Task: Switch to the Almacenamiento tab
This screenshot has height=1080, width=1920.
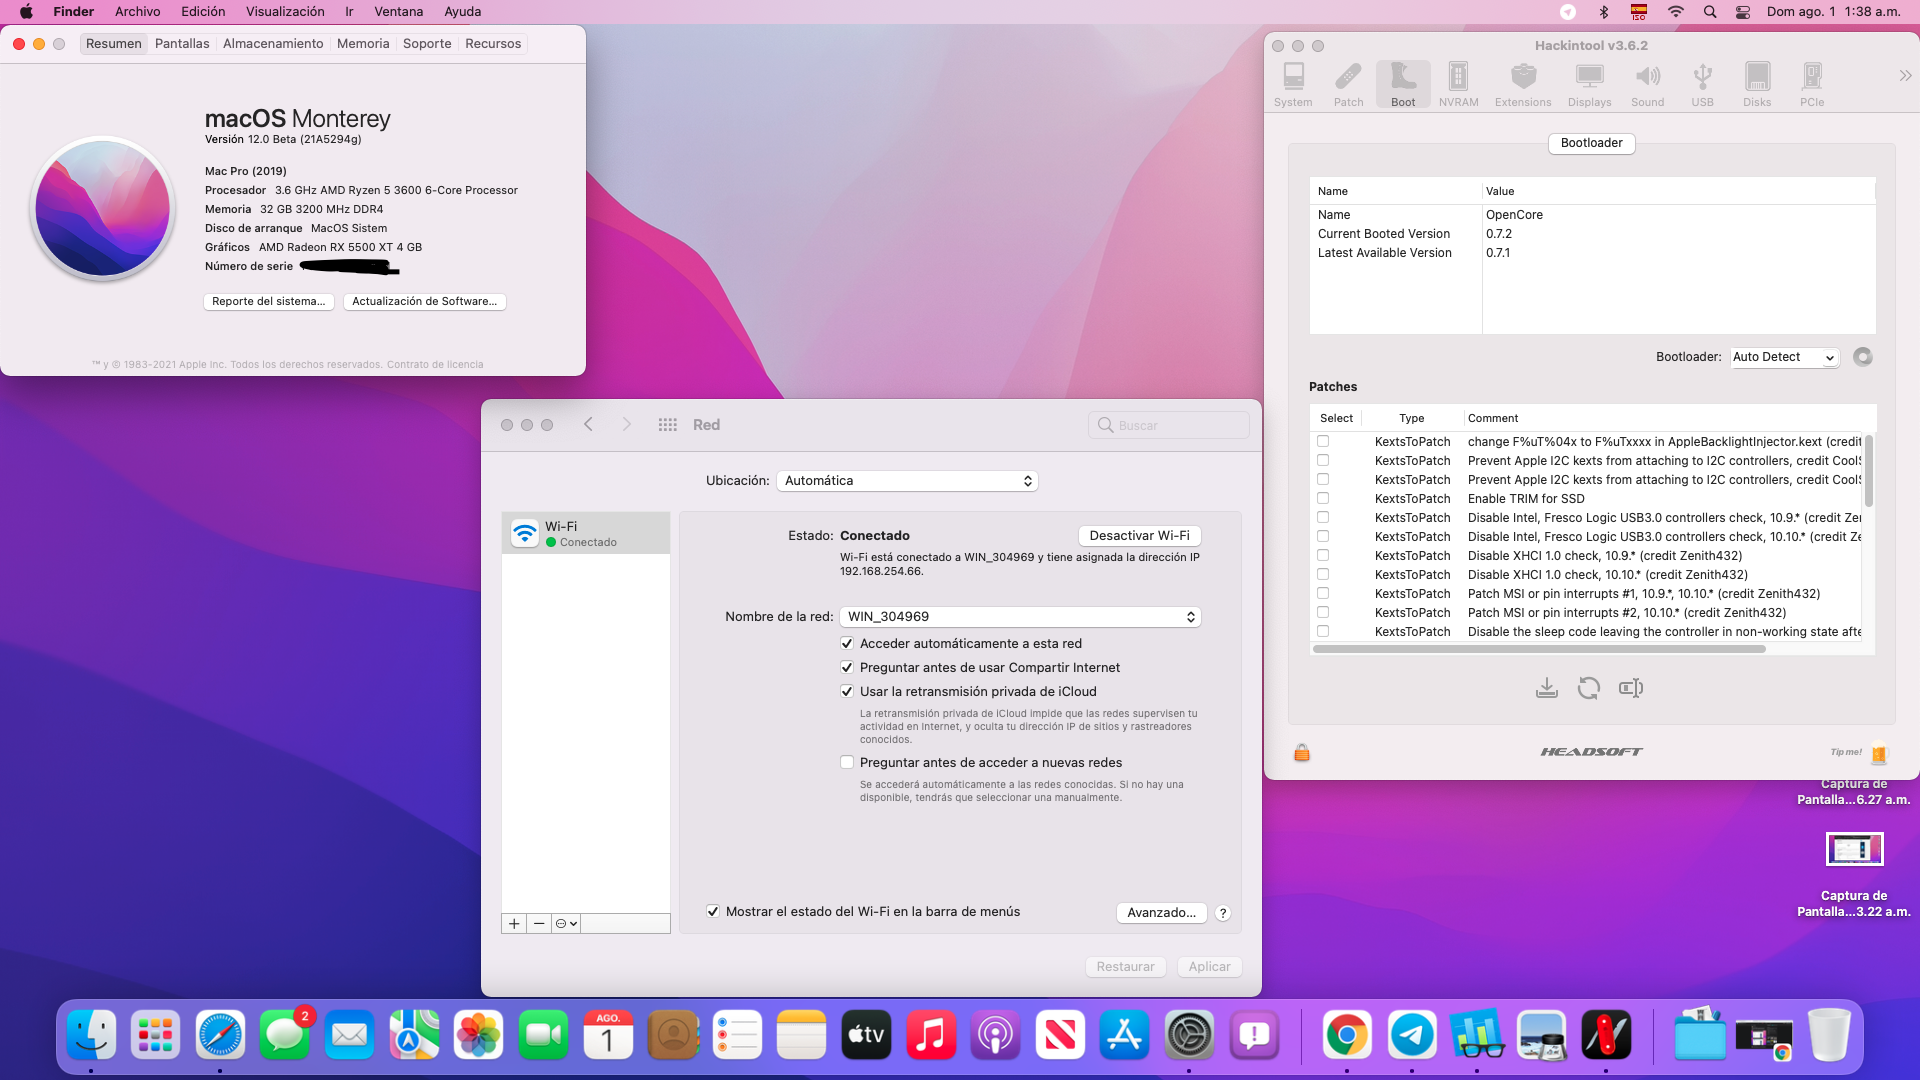Action: coord(273,44)
